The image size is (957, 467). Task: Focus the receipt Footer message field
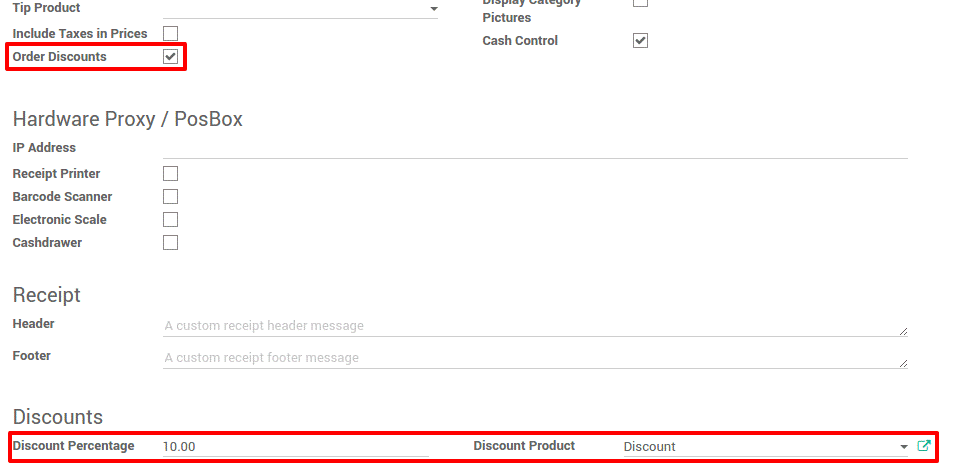point(530,358)
